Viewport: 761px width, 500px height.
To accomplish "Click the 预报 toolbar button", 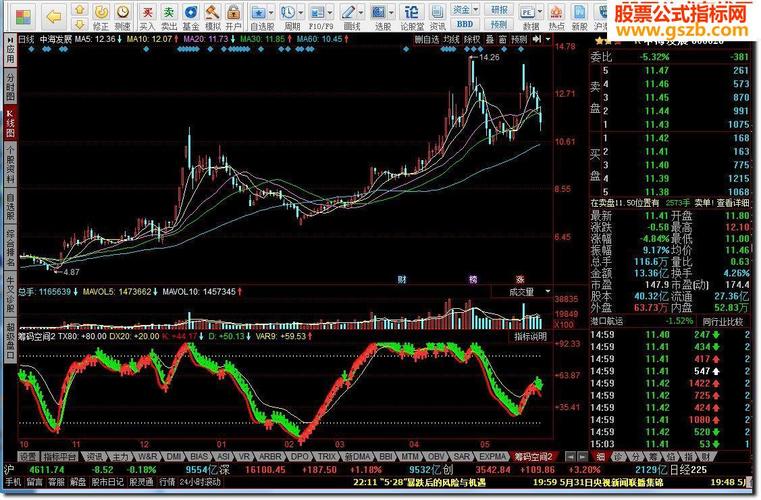I will [x=499, y=24].
